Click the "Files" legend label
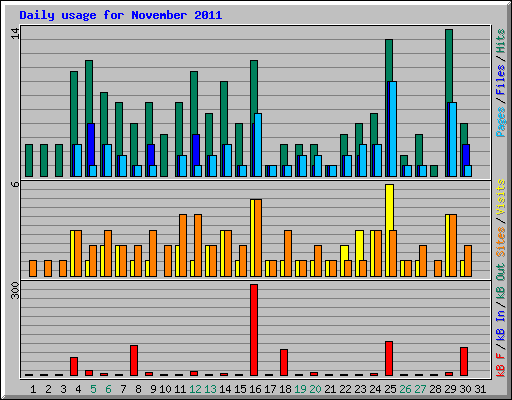 point(500,80)
